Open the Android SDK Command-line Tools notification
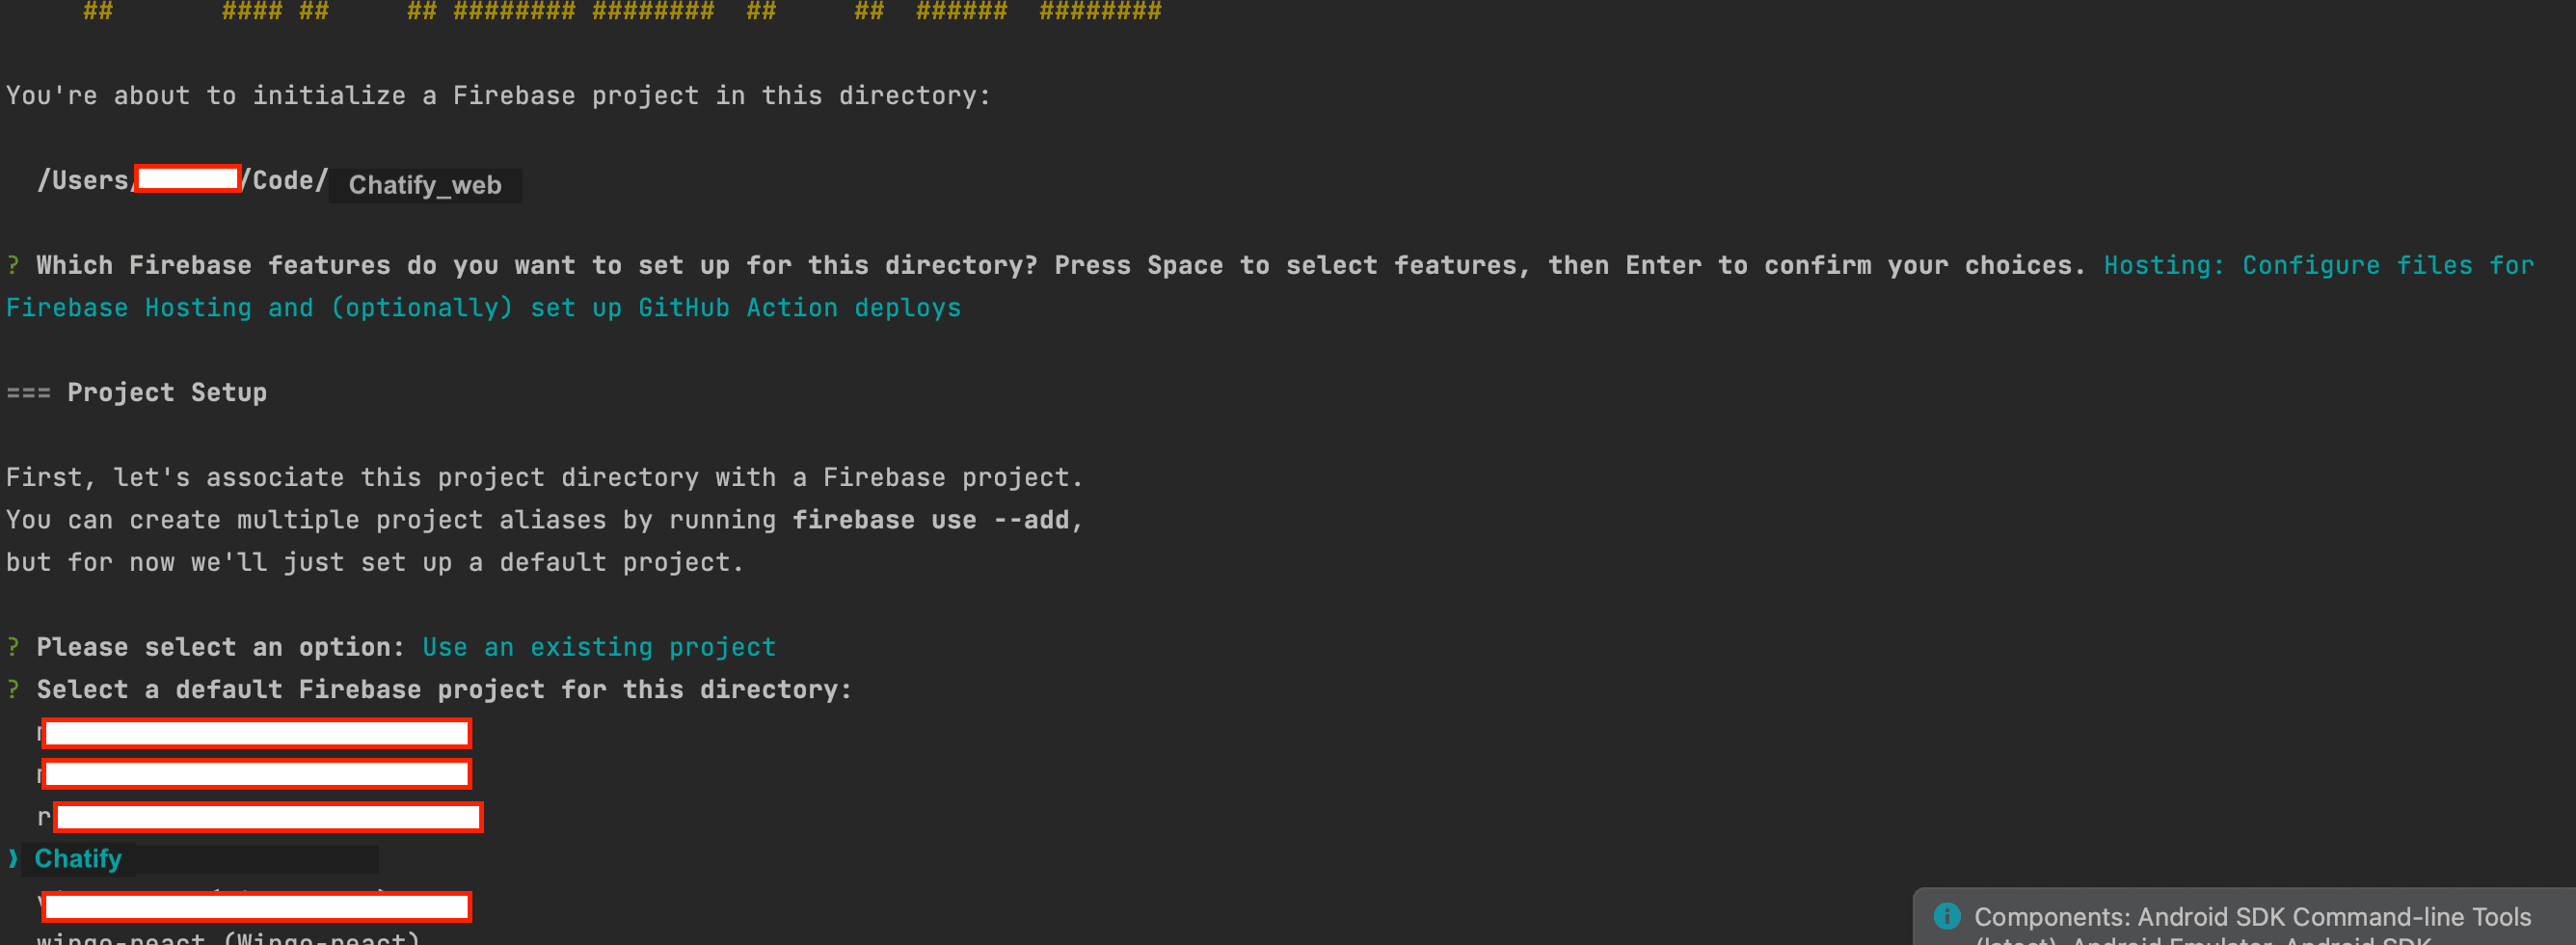This screenshot has width=2576, height=945. point(2252,916)
